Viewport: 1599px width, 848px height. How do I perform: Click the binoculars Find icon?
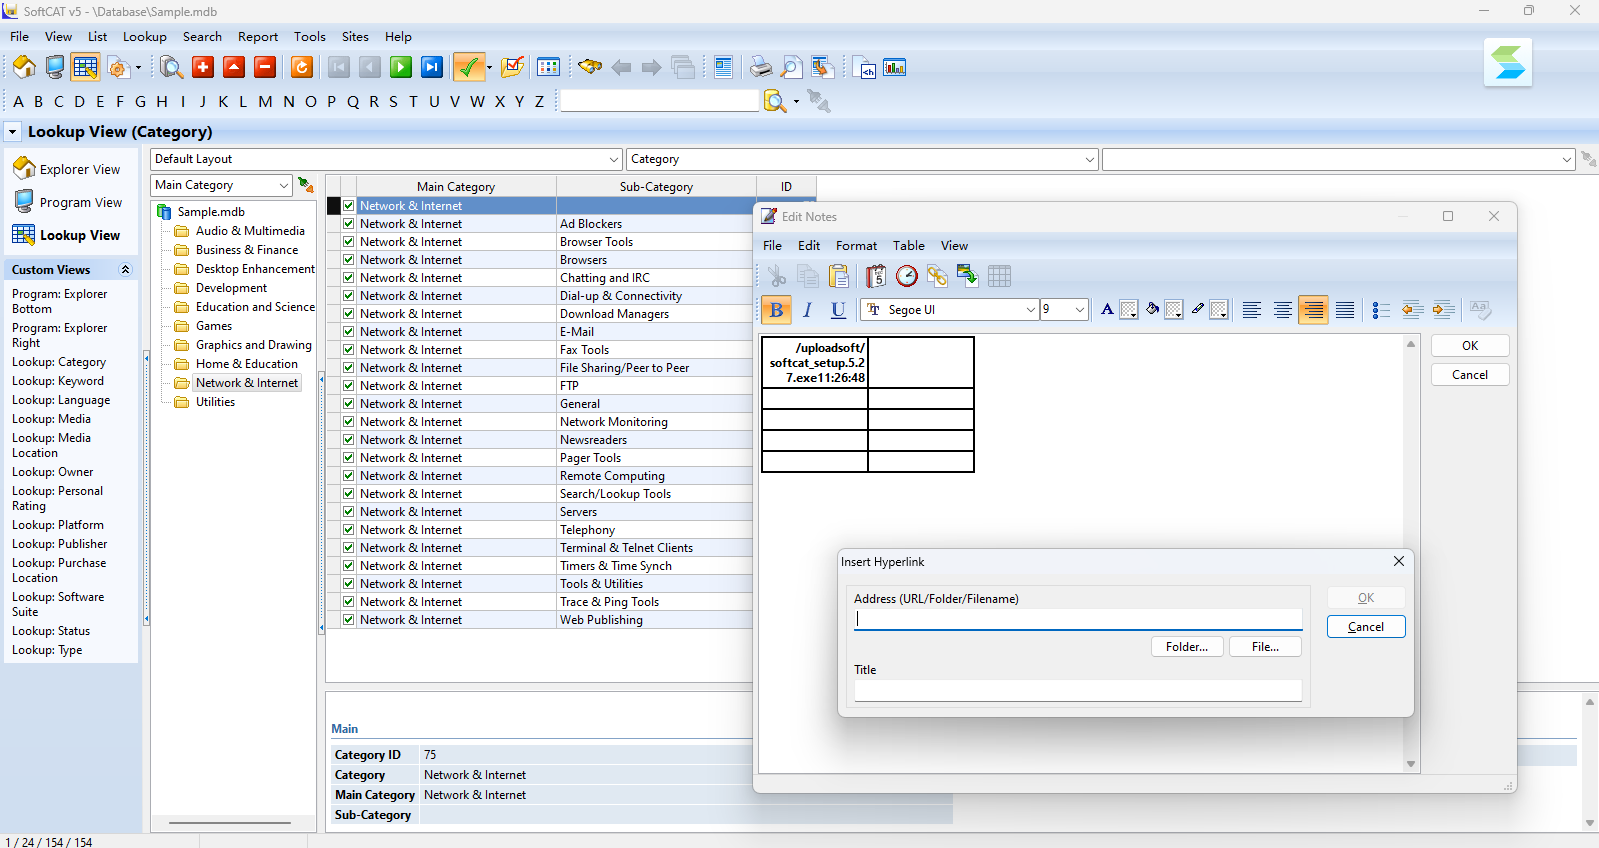click(590, 67)
